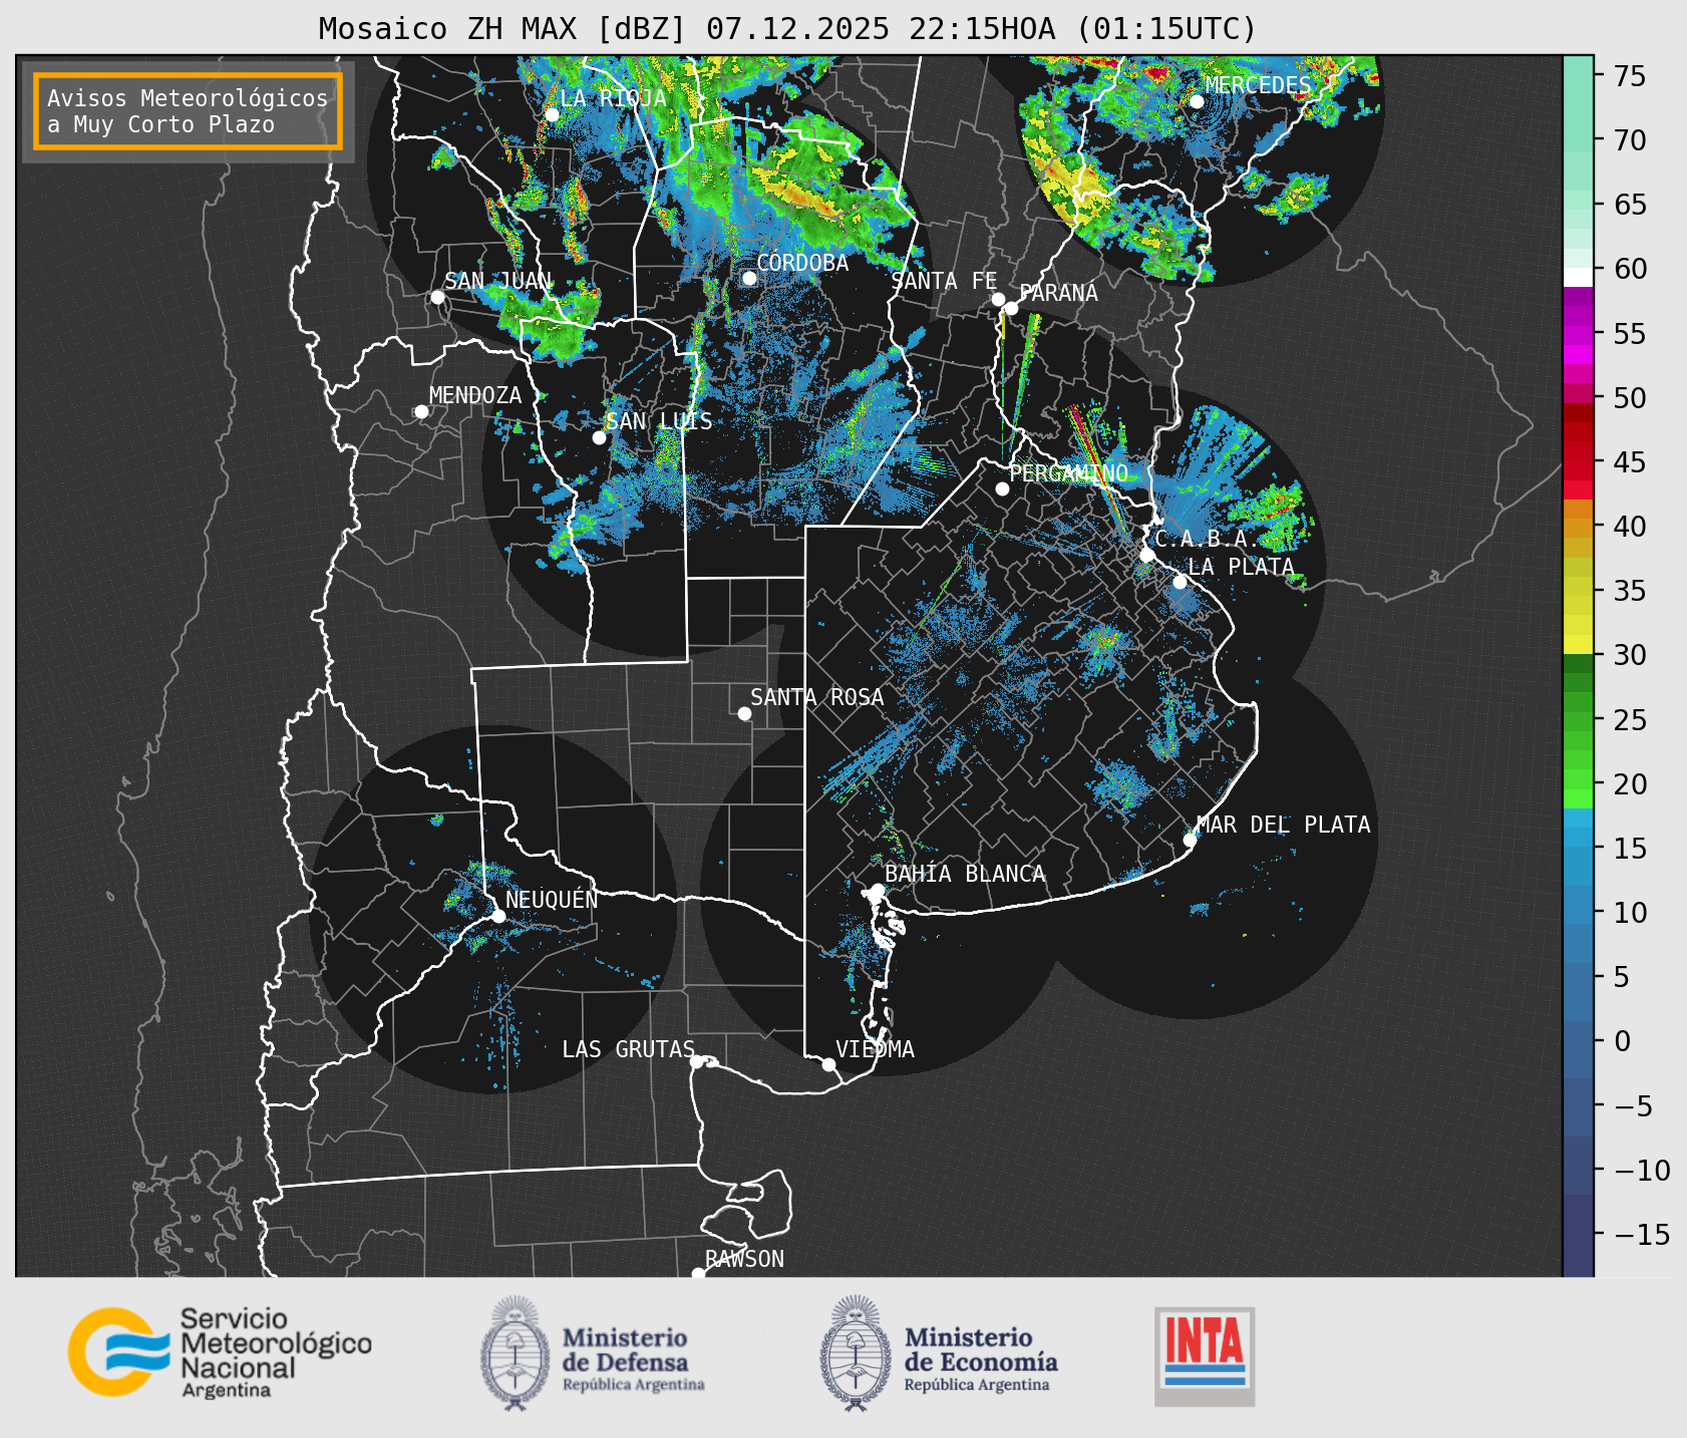The image size is (1687, 1438).
Task: Click the Rawson city marker dot
Action: pyautogui.click(x=698, y=1273)
